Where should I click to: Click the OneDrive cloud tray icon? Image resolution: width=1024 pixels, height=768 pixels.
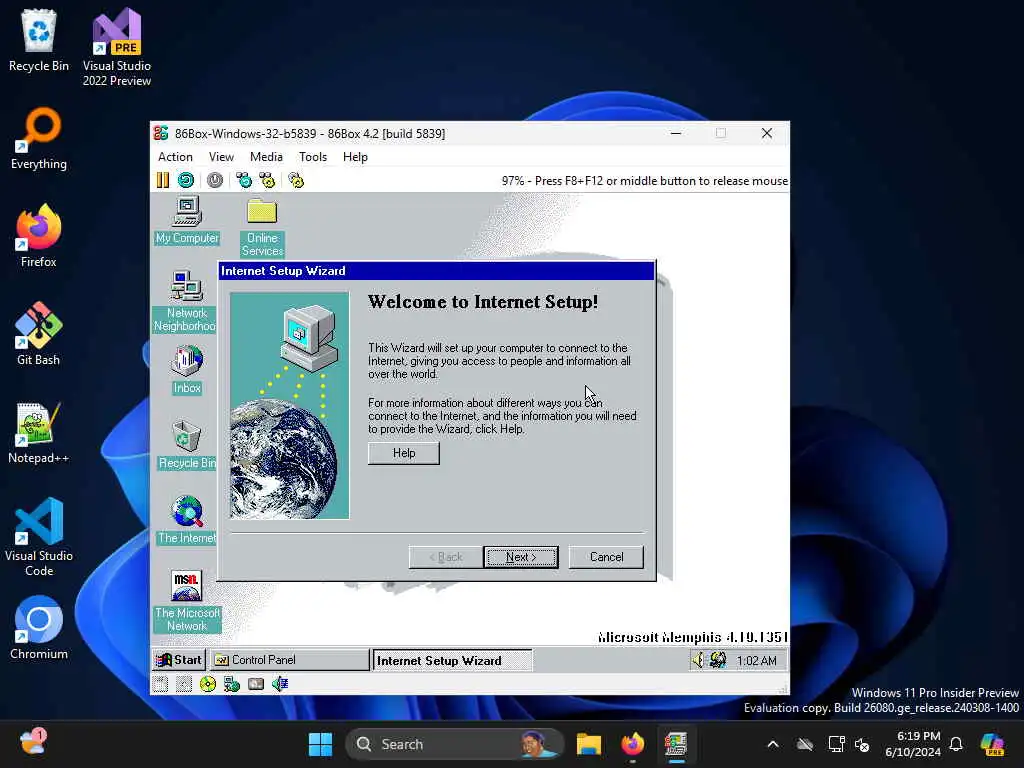click(x=805, y=744)
